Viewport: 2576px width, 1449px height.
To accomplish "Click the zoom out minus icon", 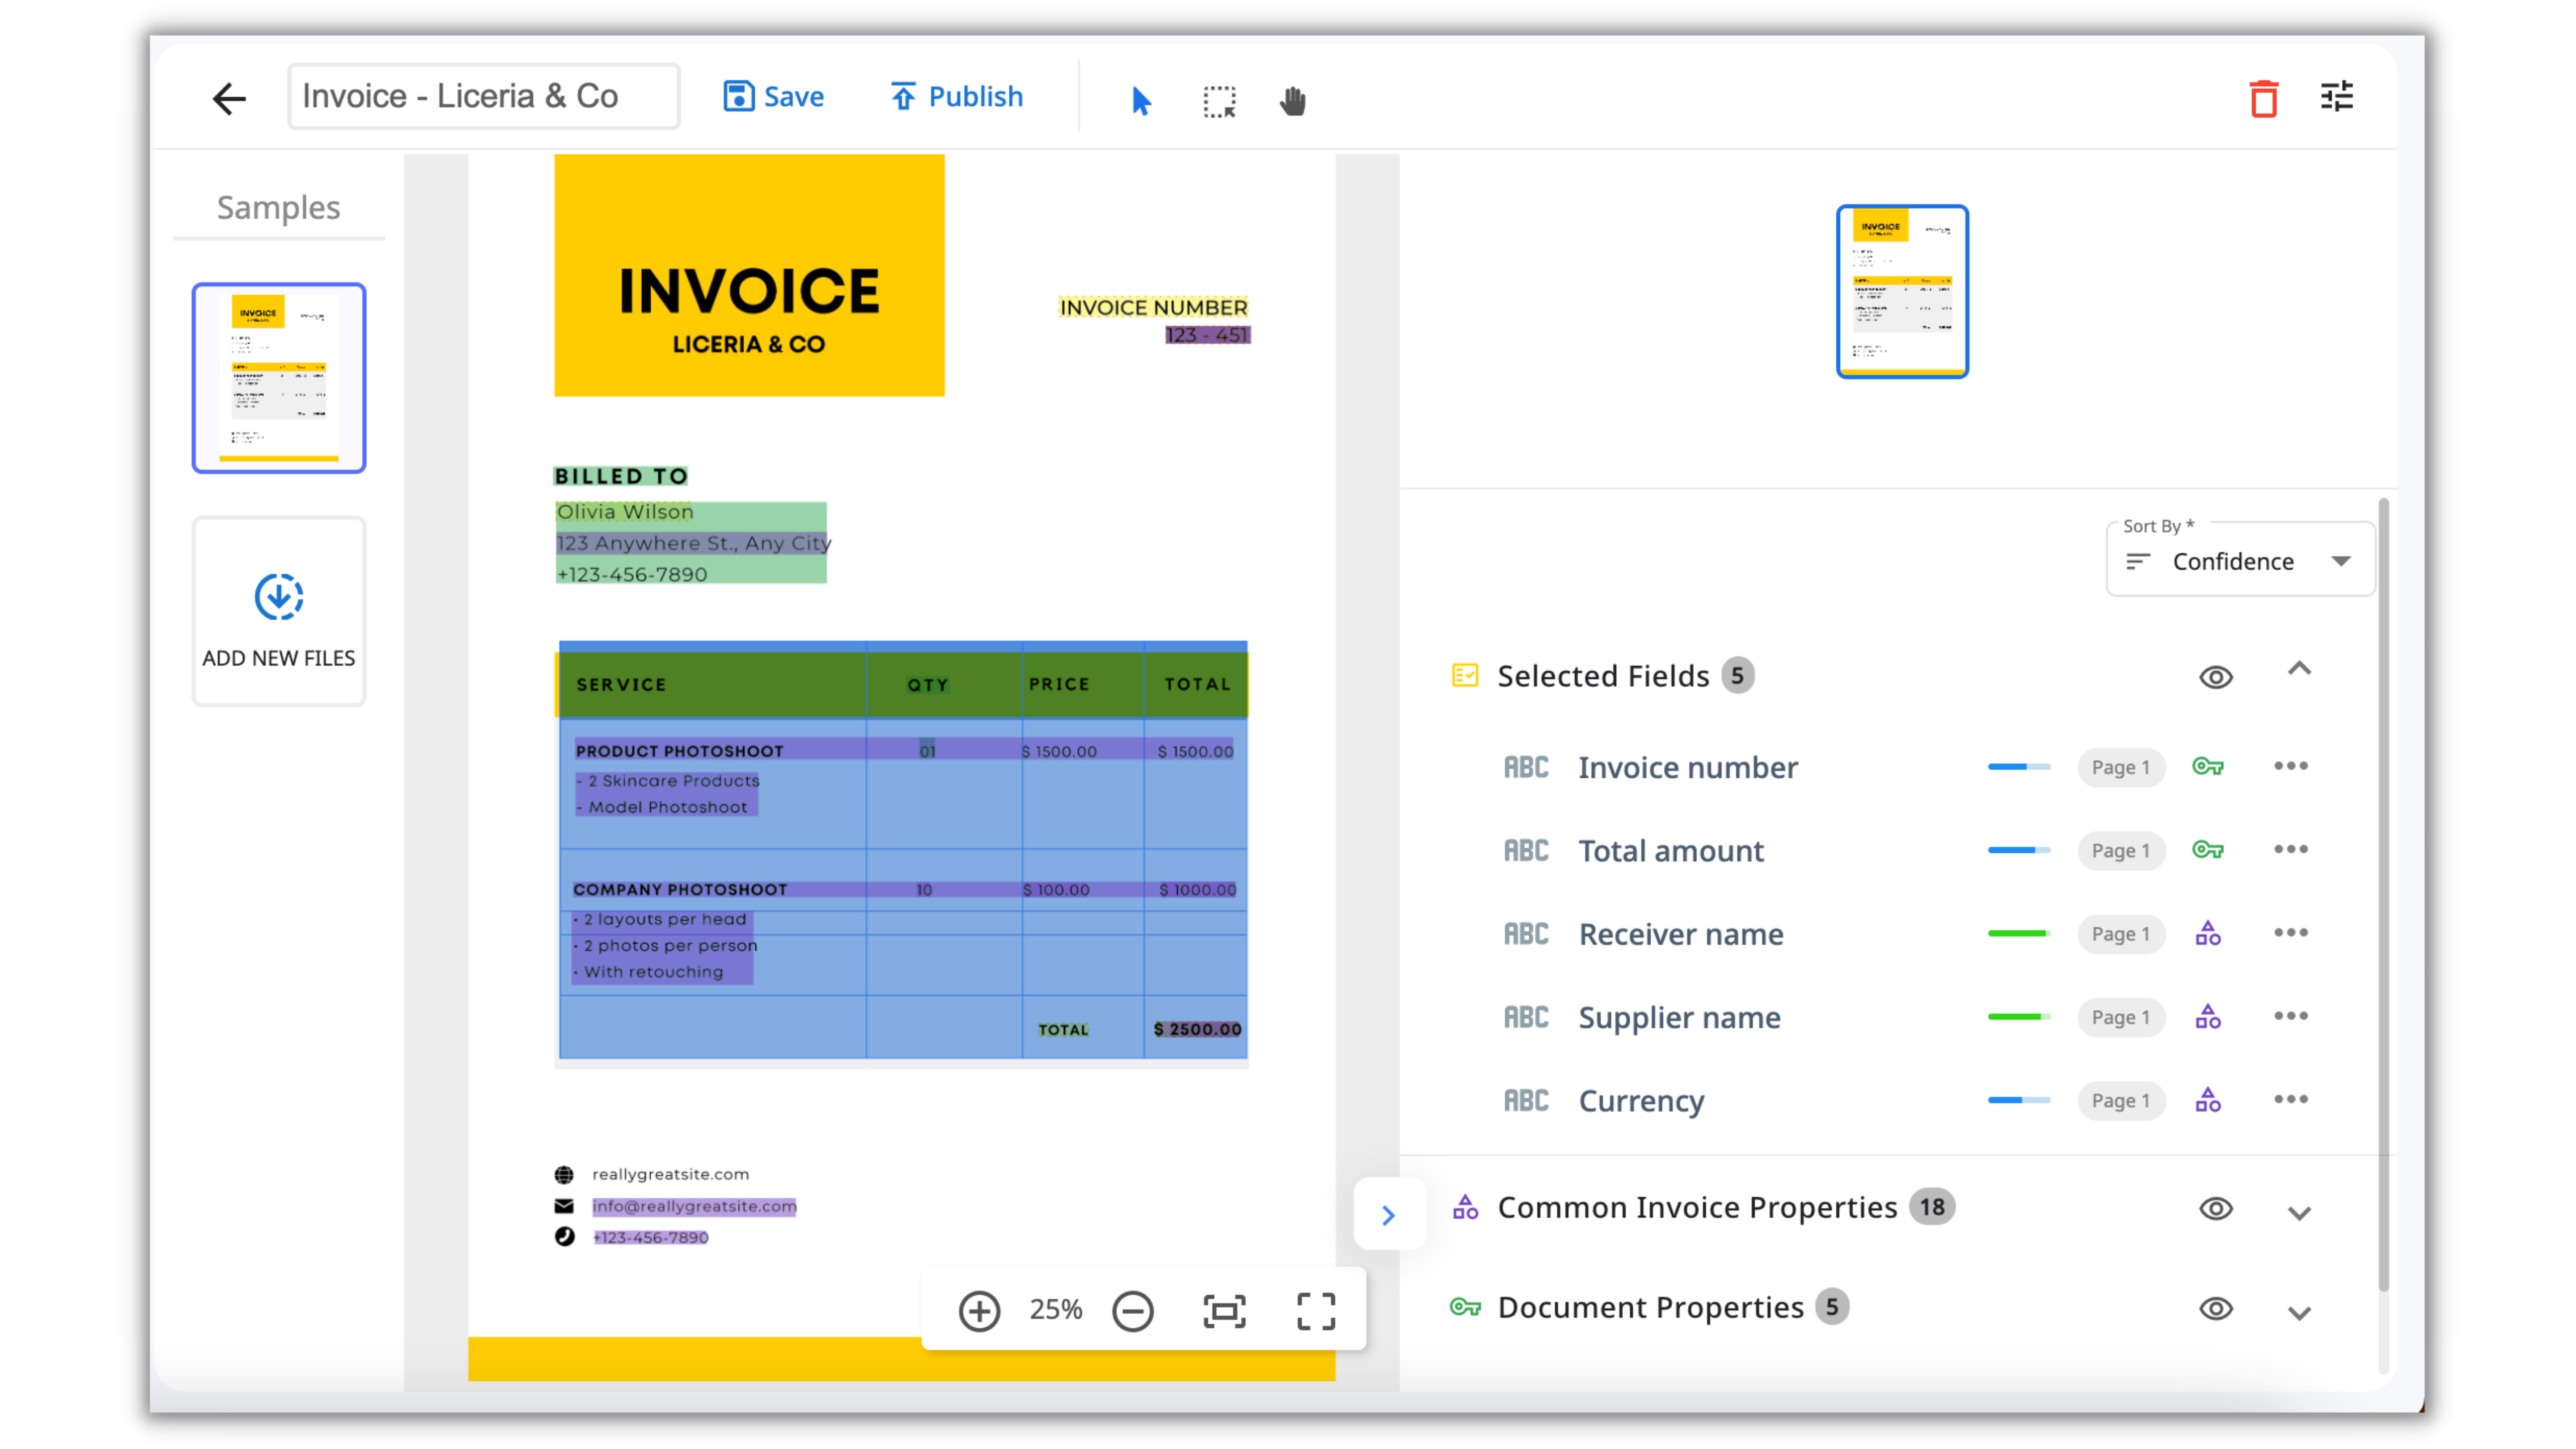I will click(1132, 1310).
